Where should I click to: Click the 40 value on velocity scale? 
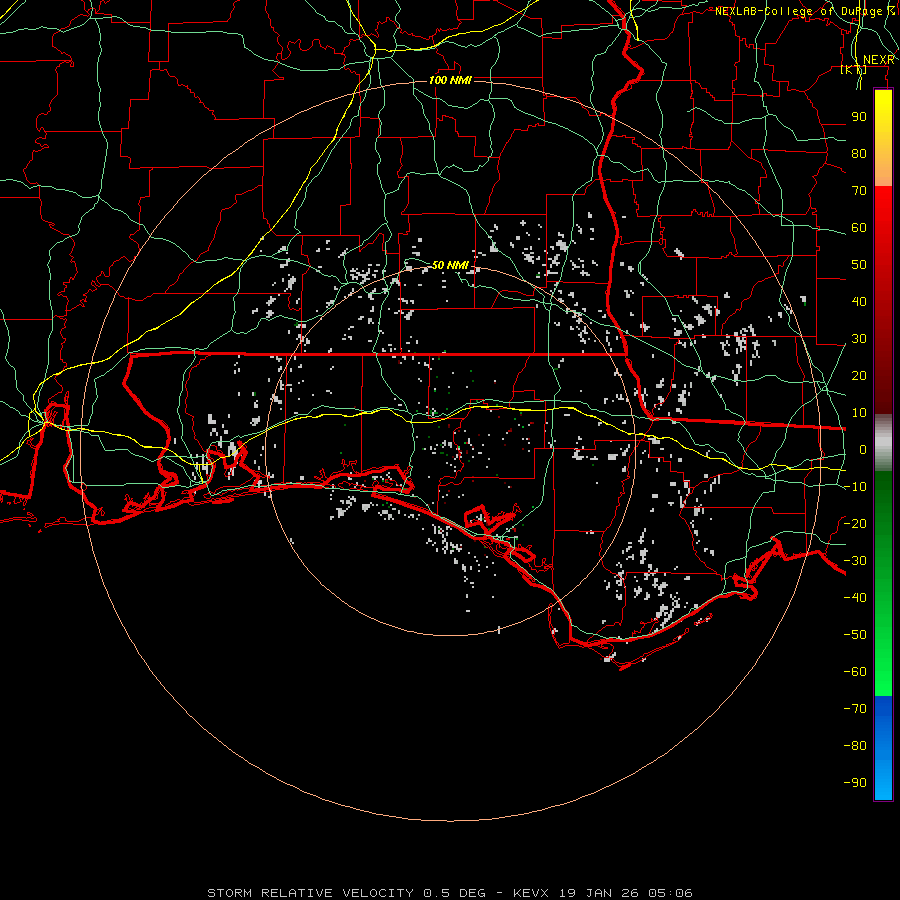click(x=859, y=302)
